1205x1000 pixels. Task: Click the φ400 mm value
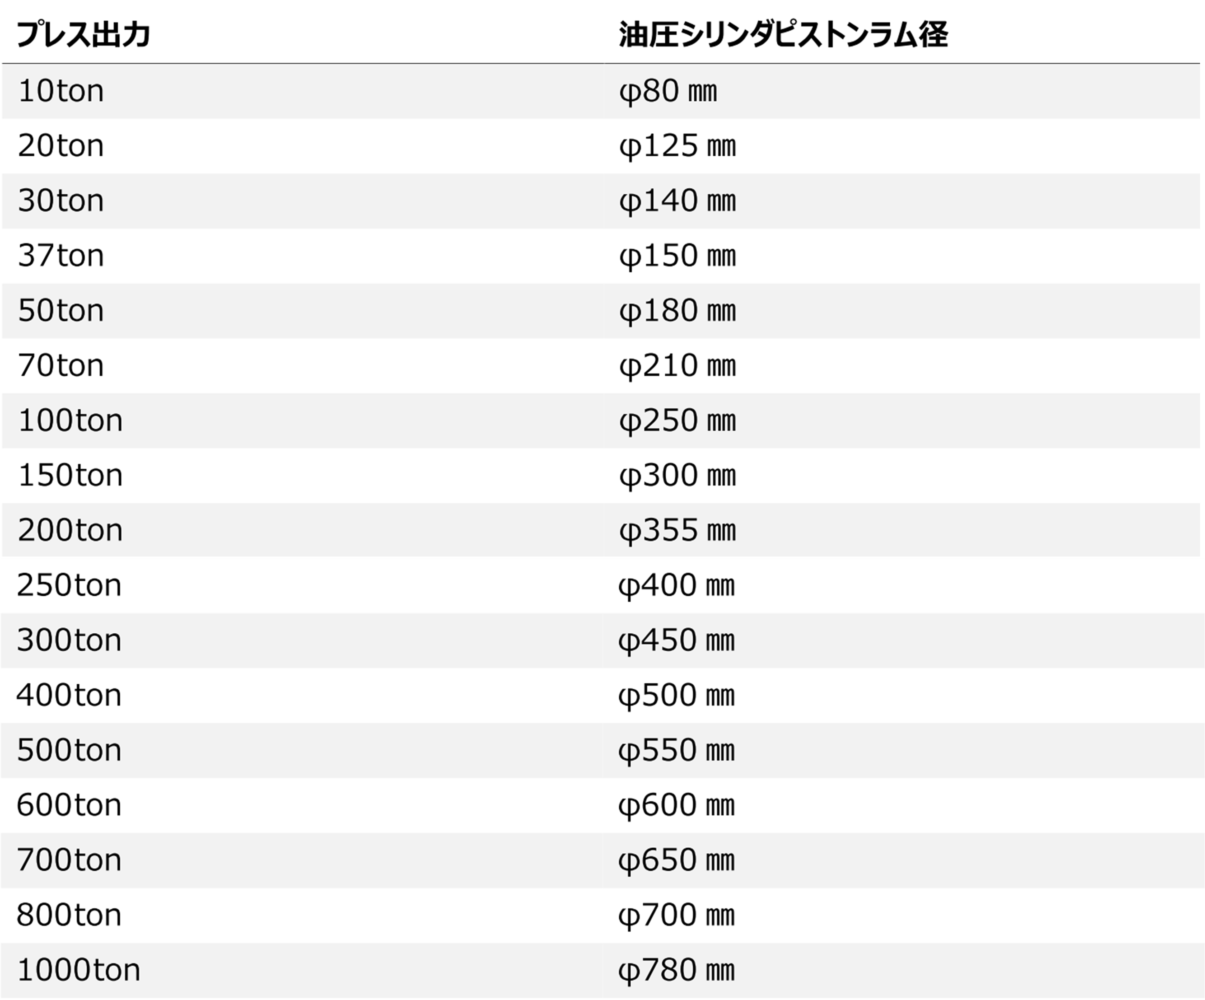click(677, 587)
